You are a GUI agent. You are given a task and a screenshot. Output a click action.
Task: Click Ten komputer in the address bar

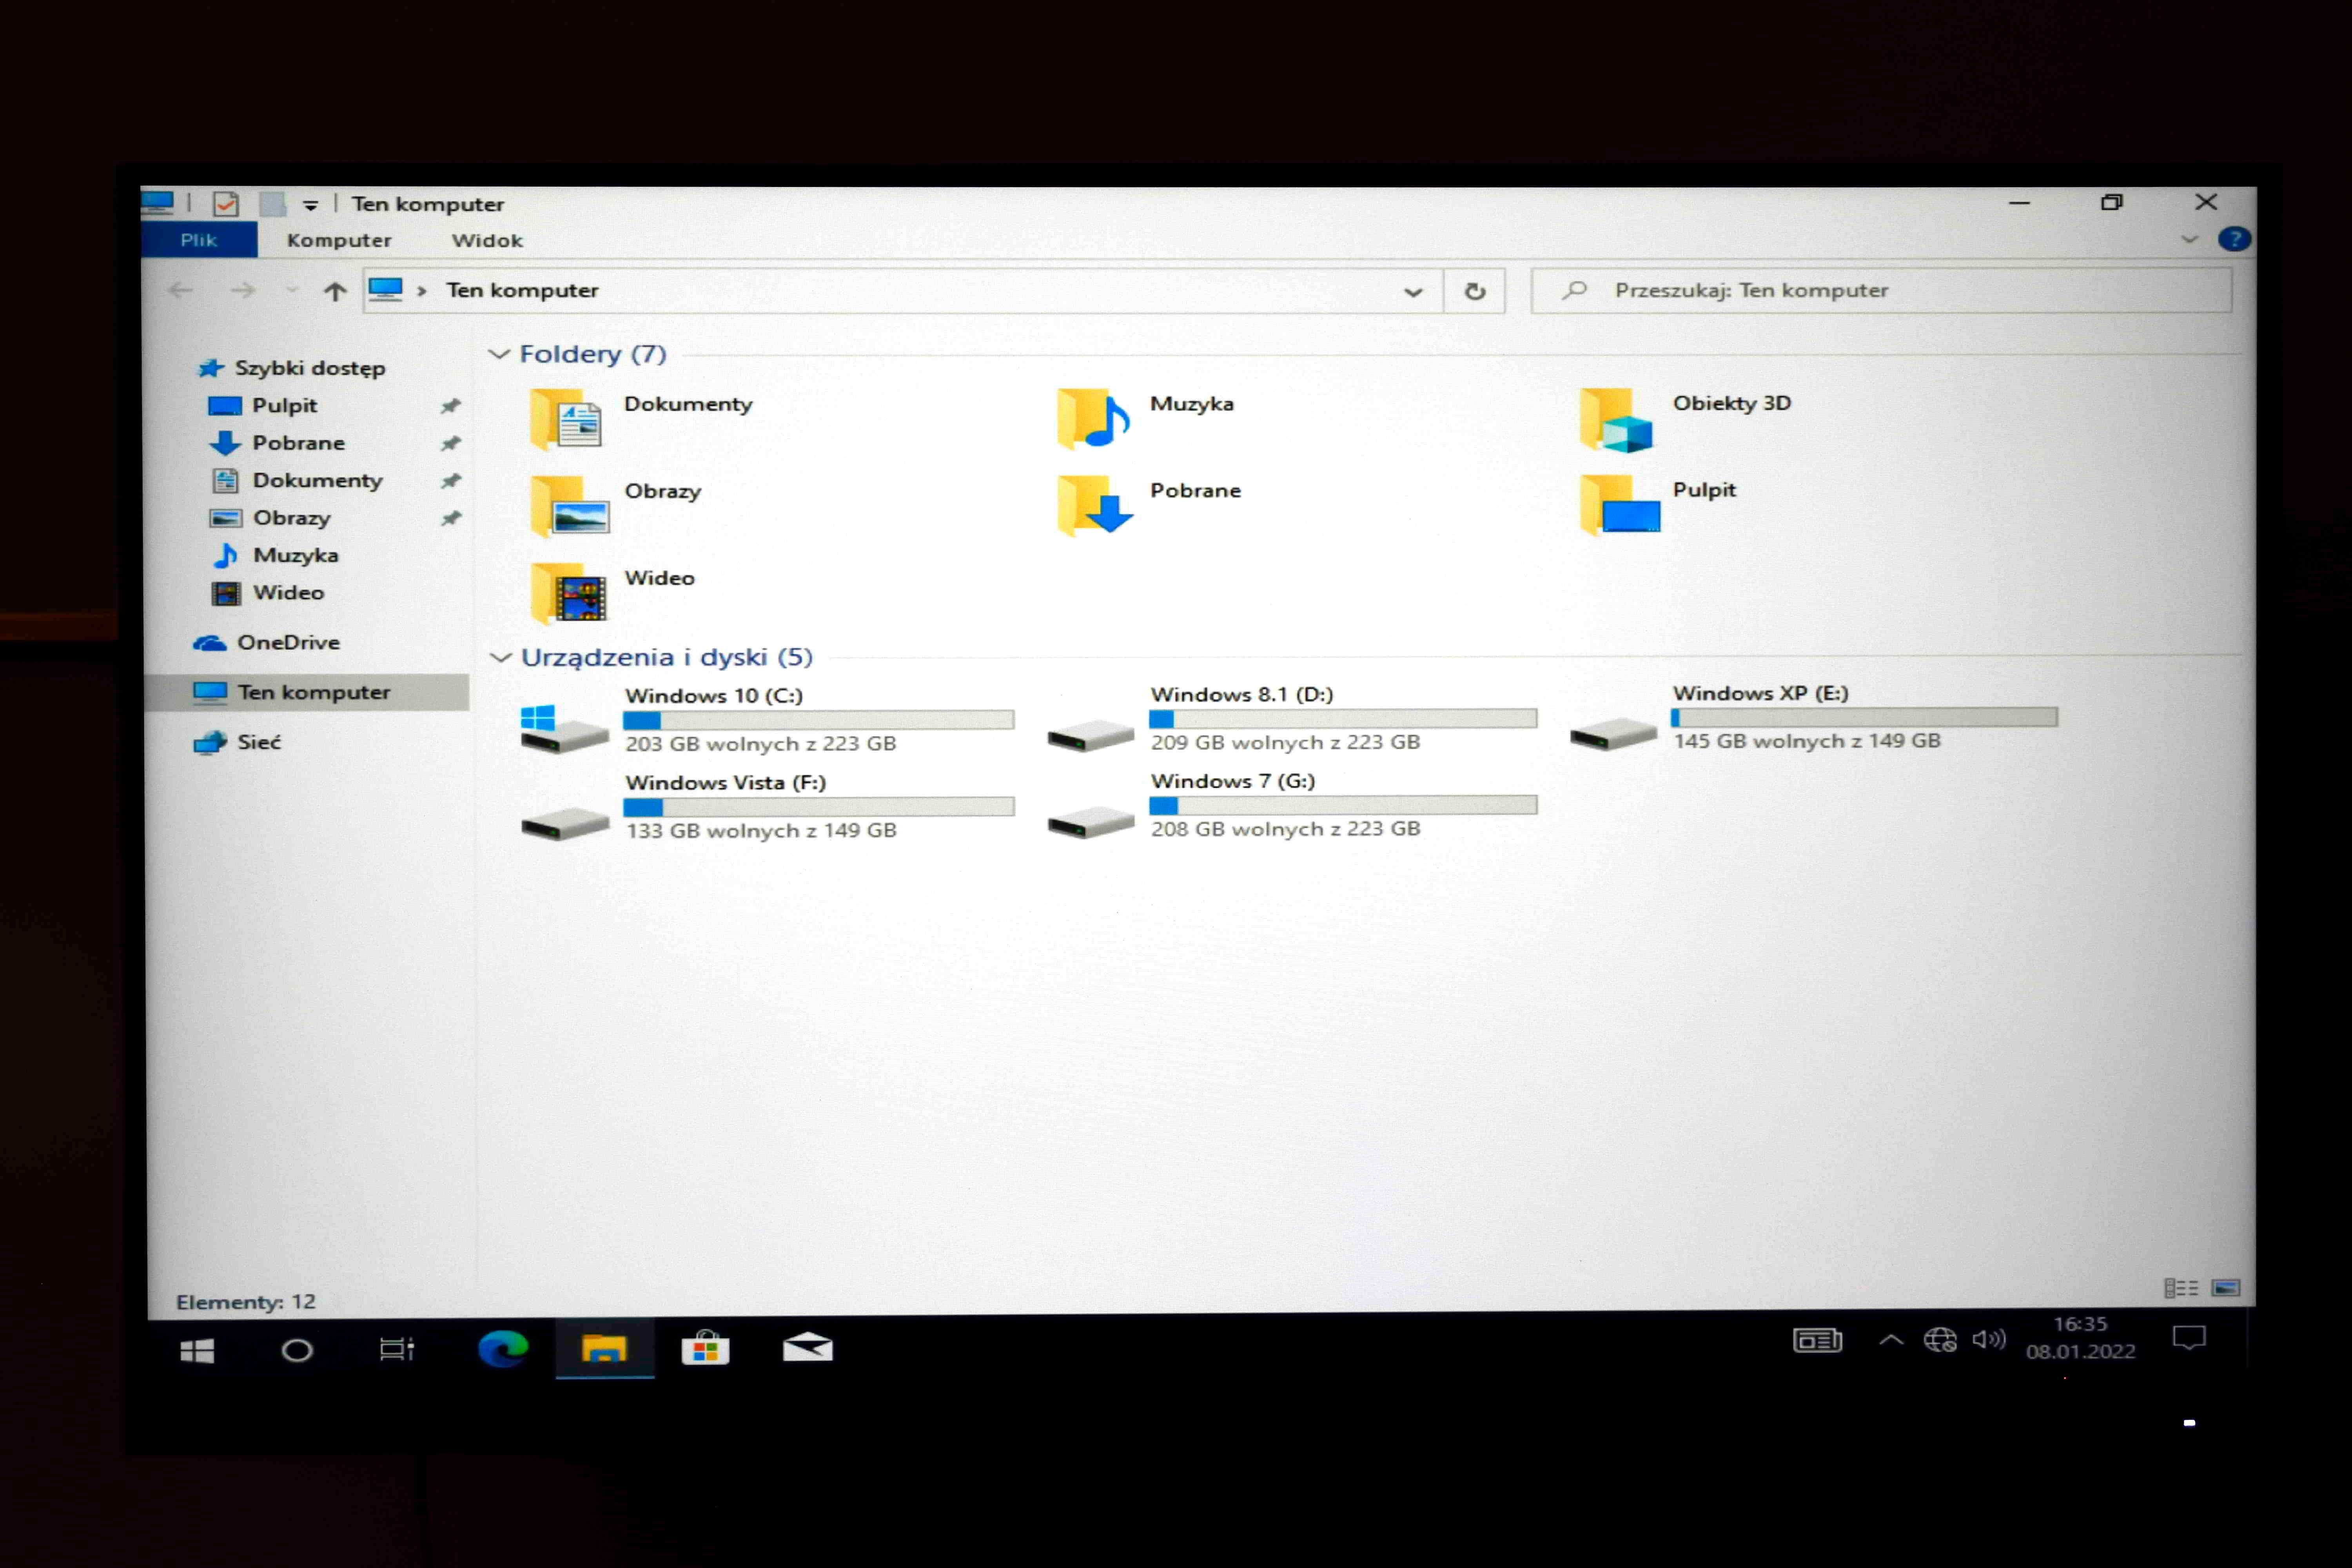[522, 290]
